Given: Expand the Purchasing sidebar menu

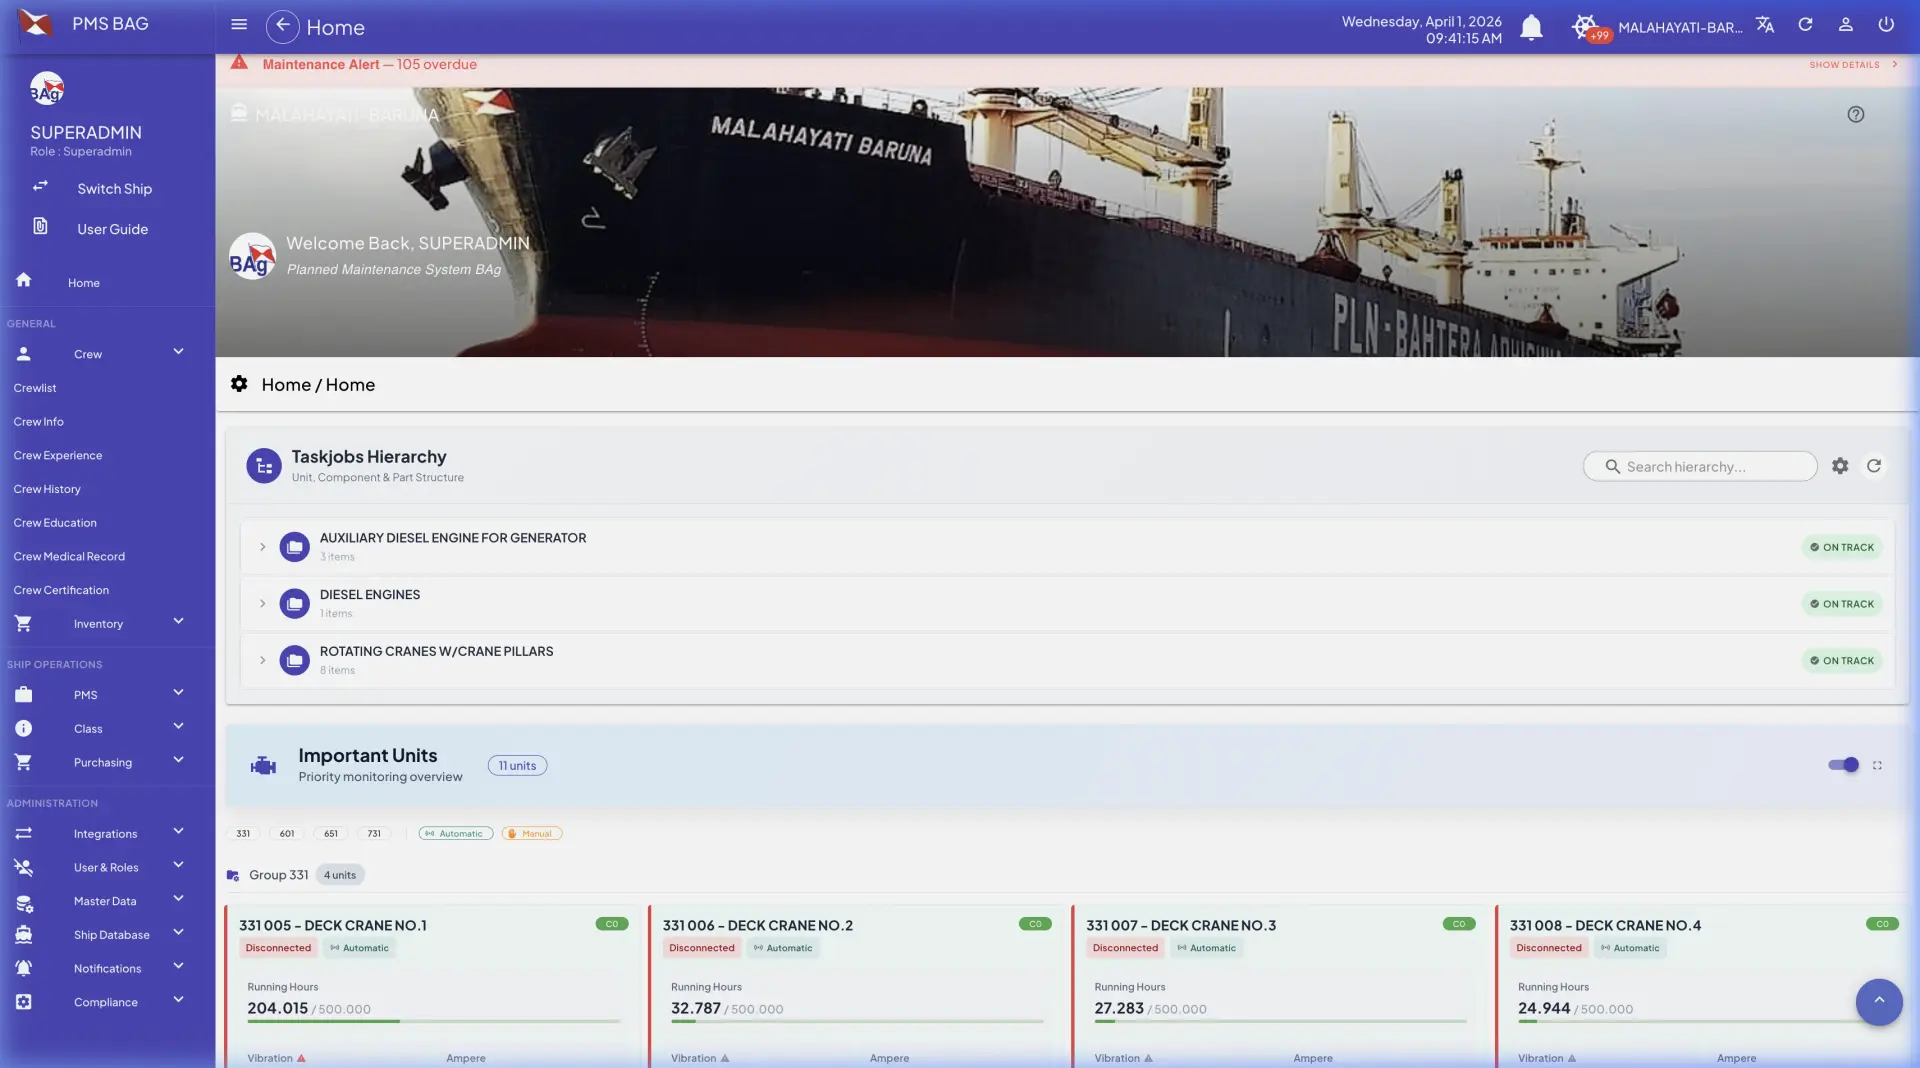Looking at the screenshot, I should tap(178, 761).
